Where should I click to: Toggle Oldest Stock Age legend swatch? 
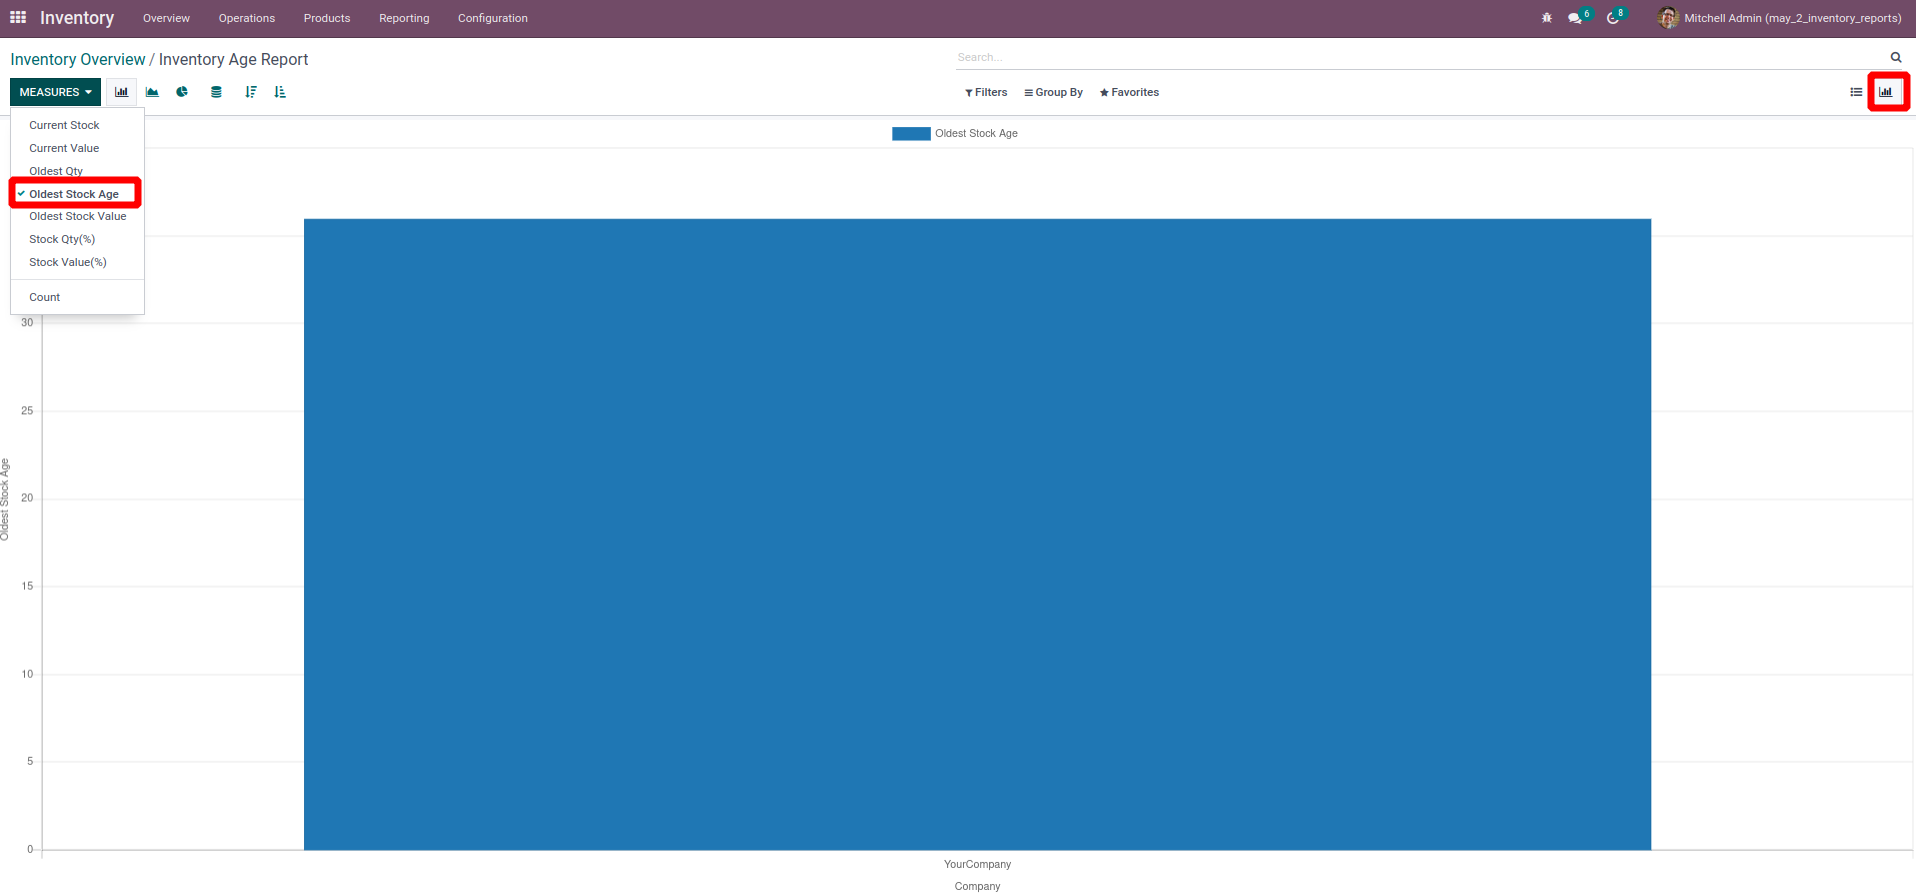click(x=911, y=133)
